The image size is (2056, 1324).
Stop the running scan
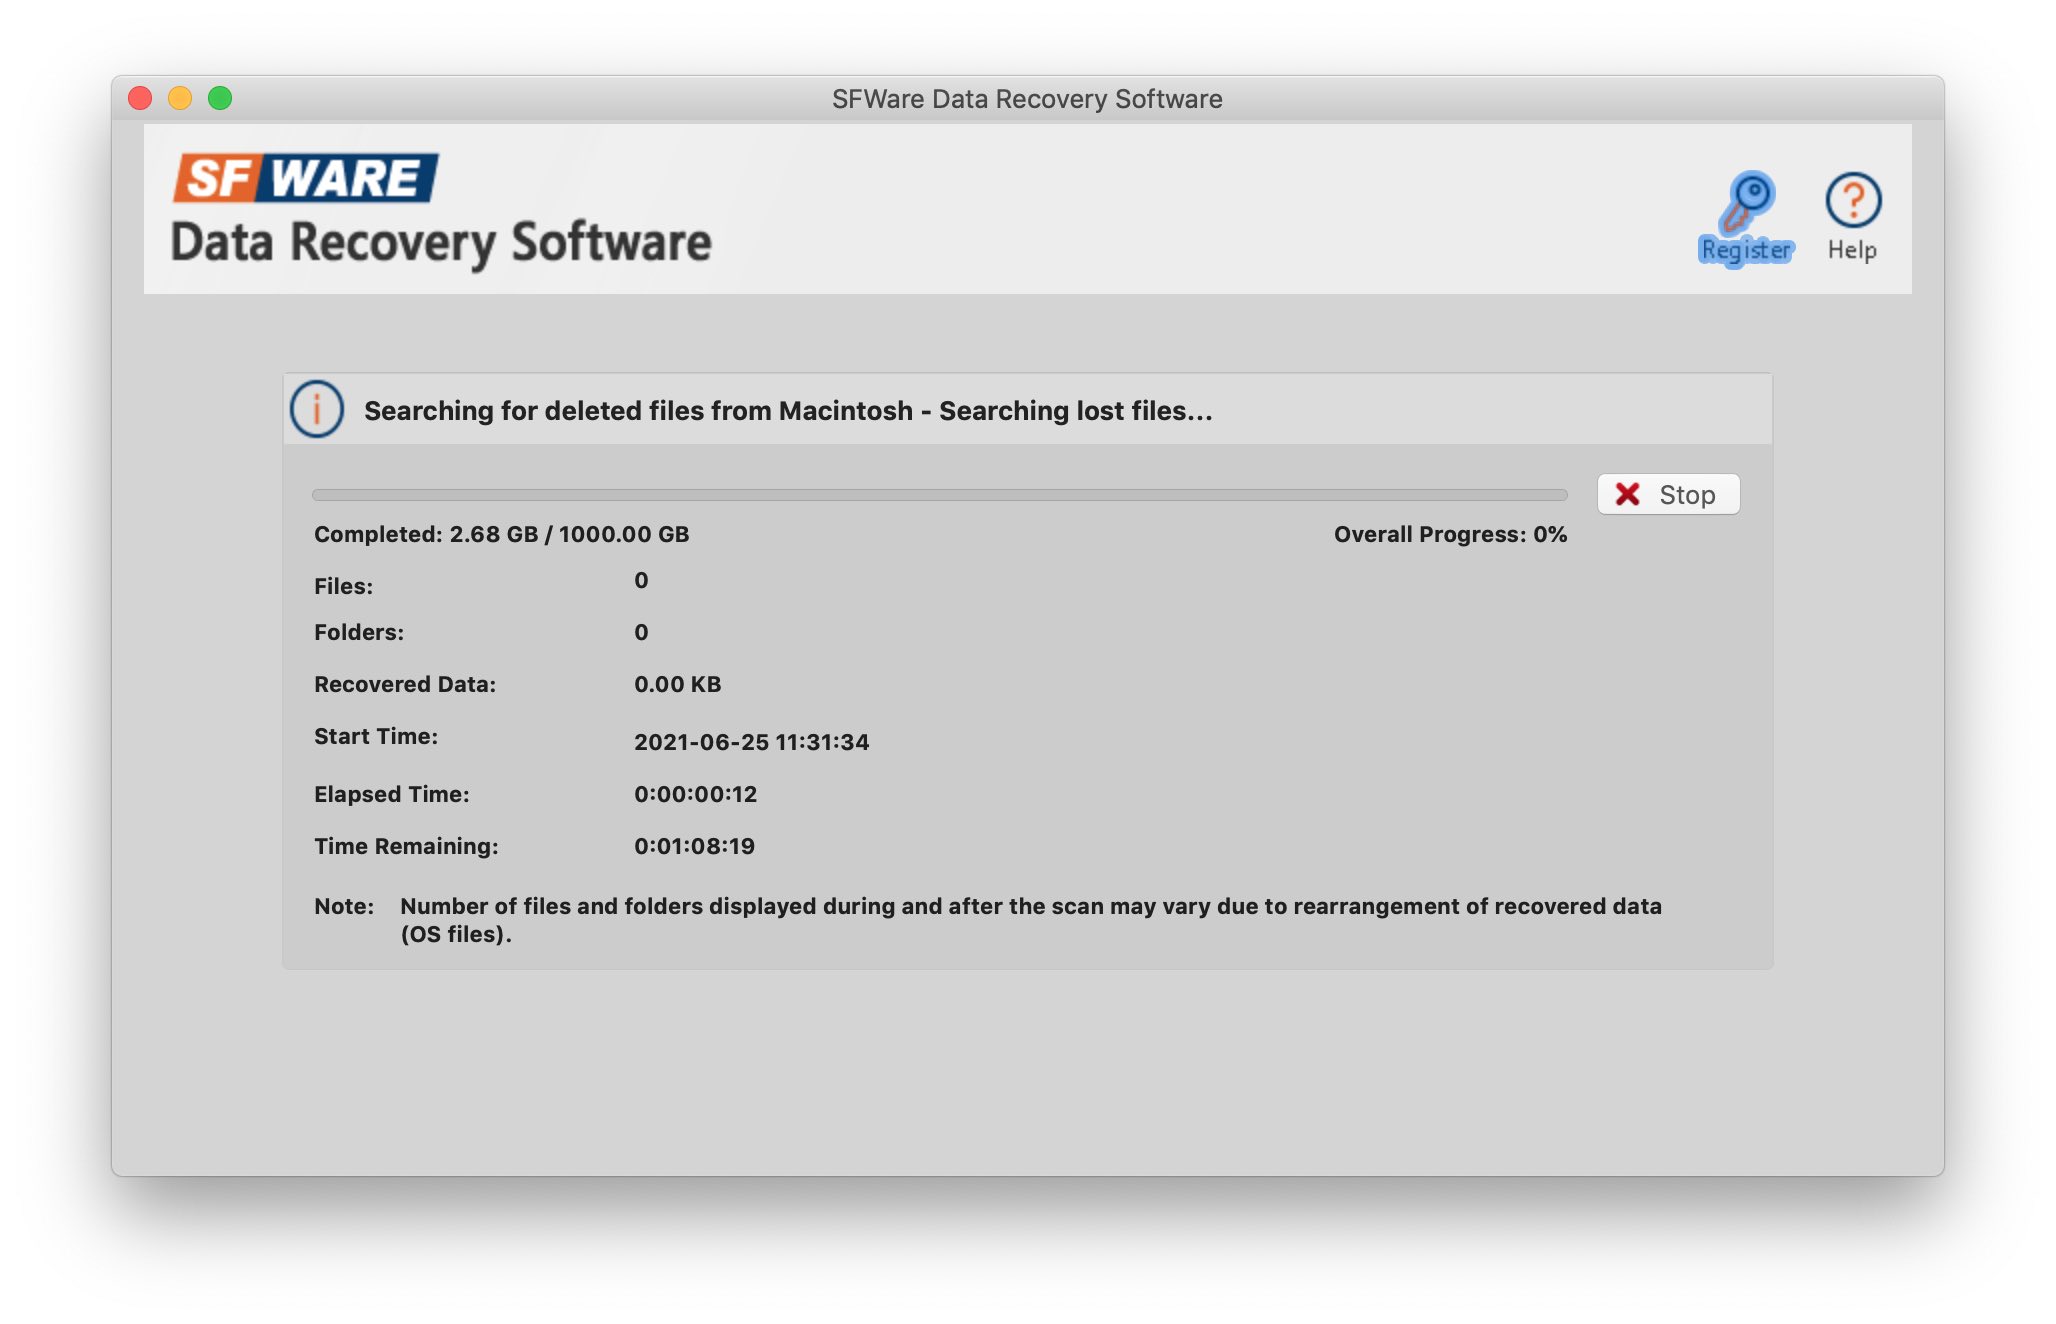[x=1668, y=494]
